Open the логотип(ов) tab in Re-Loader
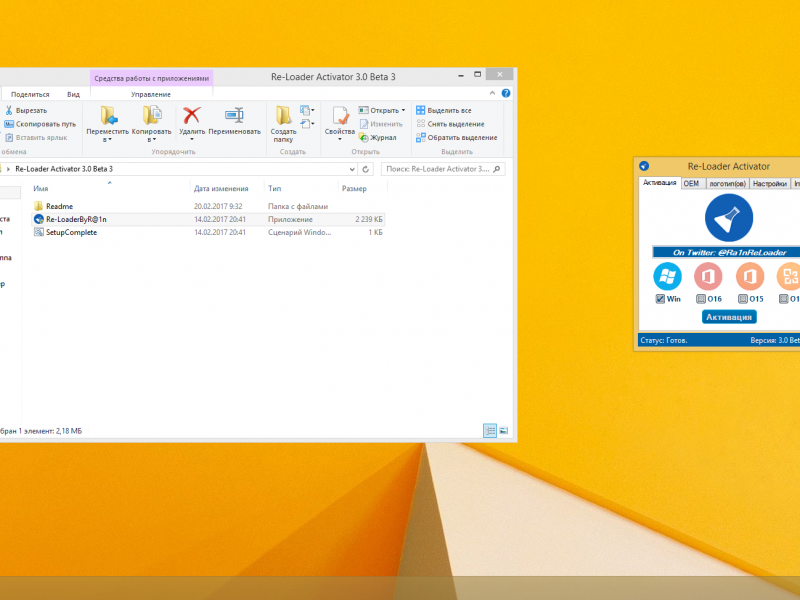The width and height of the screenshot is (800, 600). (728, 184)
